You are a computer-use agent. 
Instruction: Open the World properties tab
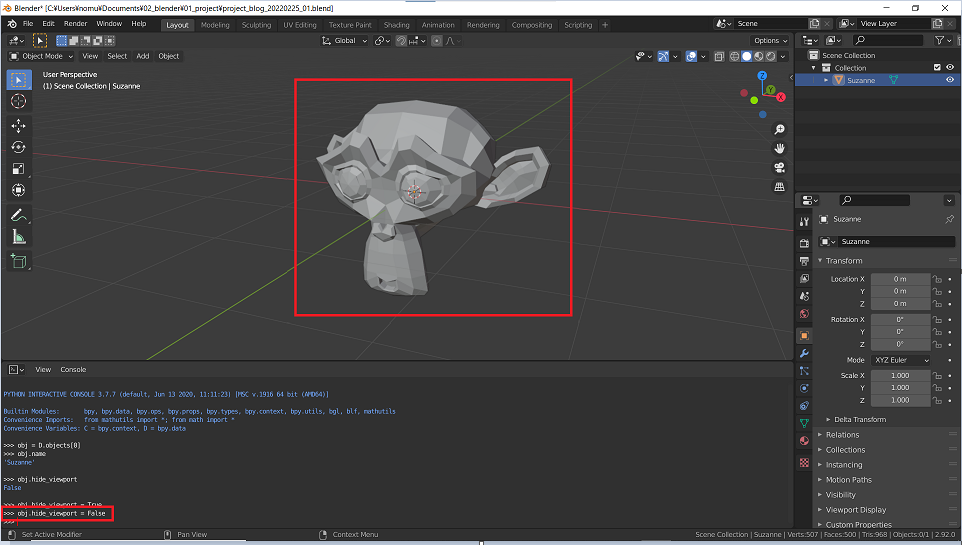click(x=804, y=314)
